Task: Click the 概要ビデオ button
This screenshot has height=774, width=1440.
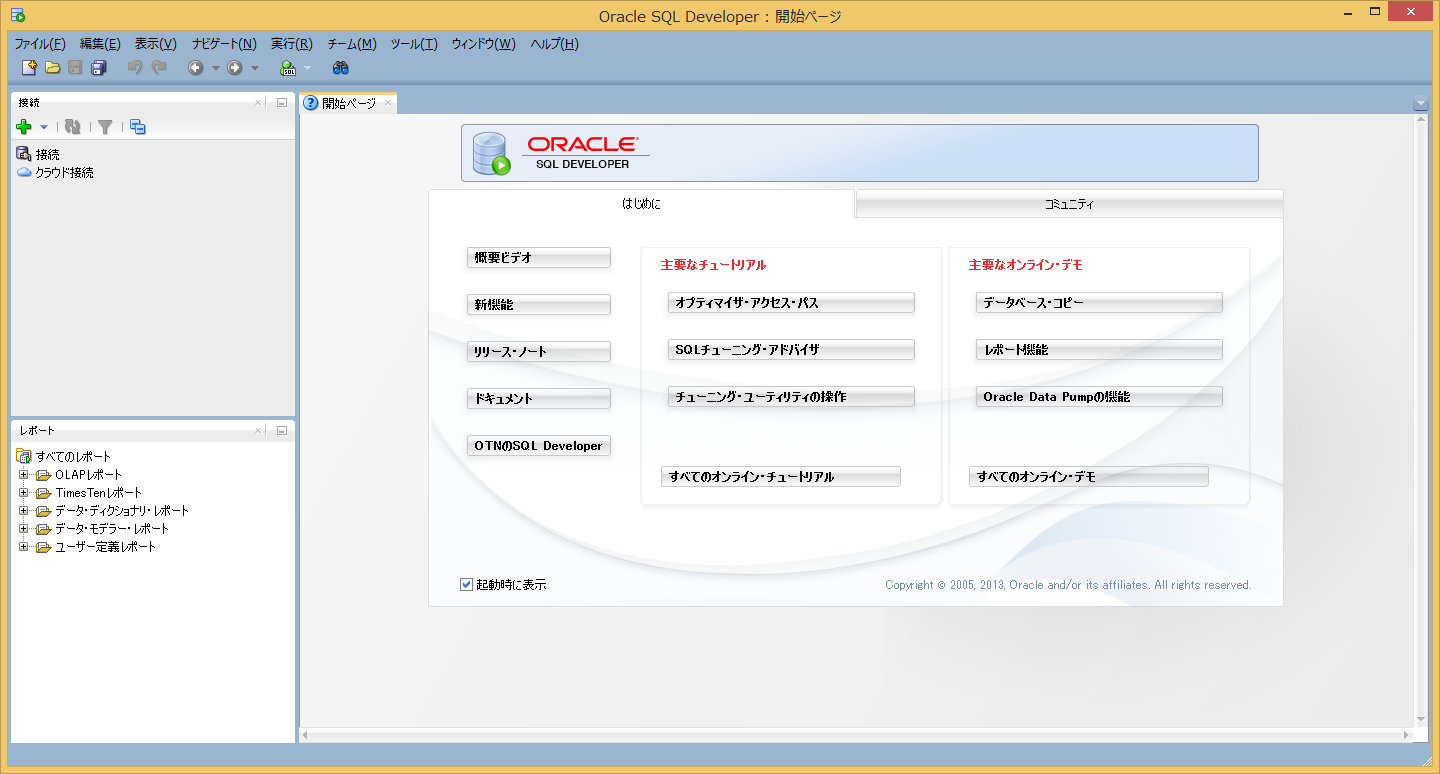Action: pyautogui.click(x=538, y=258)
